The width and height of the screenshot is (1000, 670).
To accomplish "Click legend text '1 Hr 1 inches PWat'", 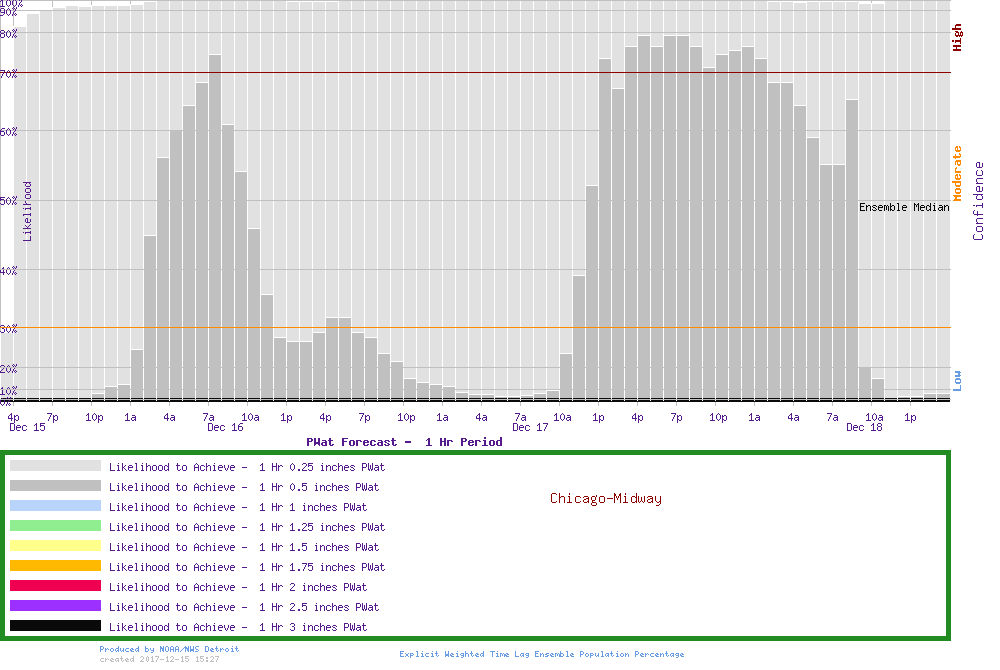I will tap(313, 507).
